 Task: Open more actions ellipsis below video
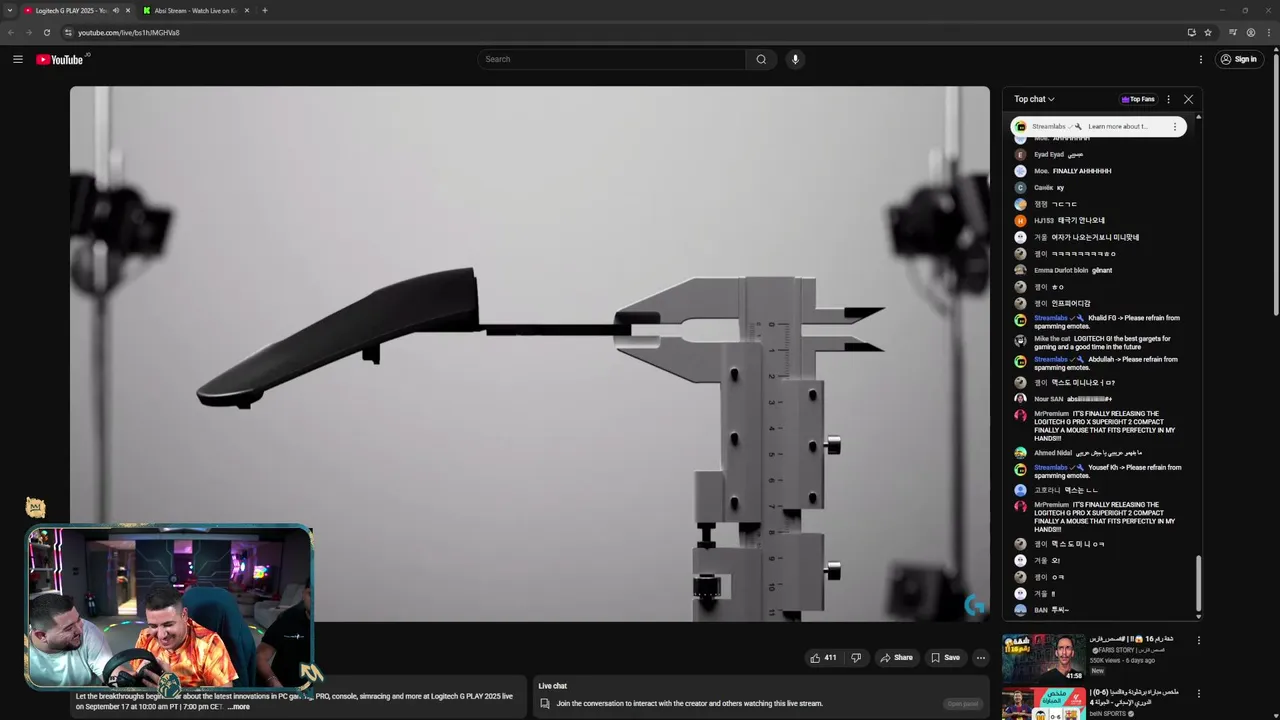(981, 658)
